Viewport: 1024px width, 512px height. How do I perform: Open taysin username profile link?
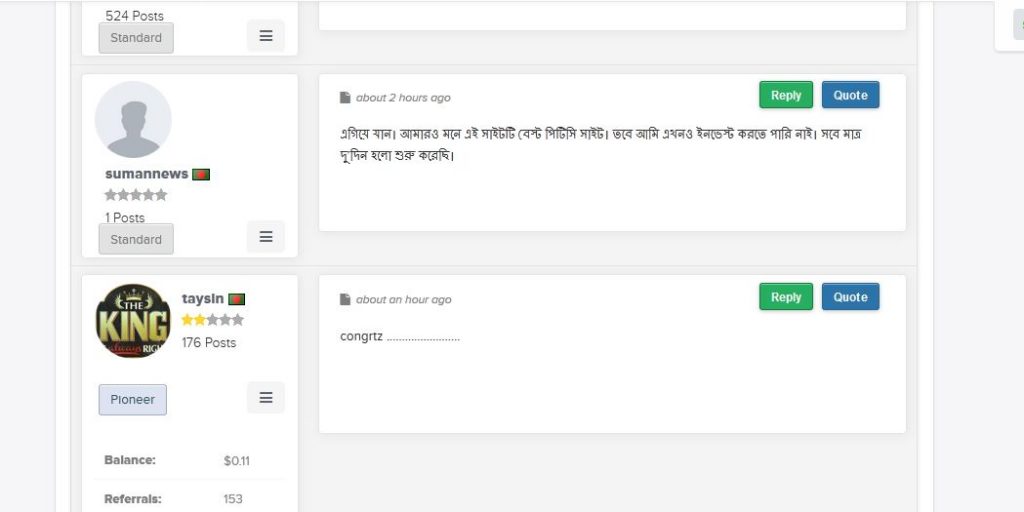click(x=203, y=299)
